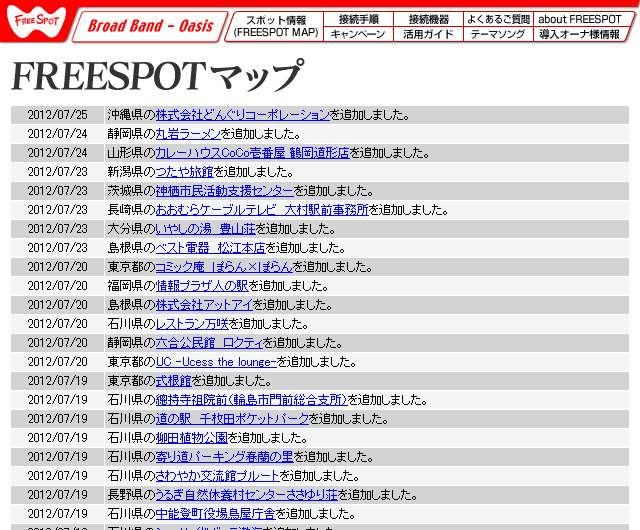Image resolution: width=640 pixels, height=530 pixels.
Task: Open 中能登町役場鳥屋庁舎 link
Action: [216, 513]
